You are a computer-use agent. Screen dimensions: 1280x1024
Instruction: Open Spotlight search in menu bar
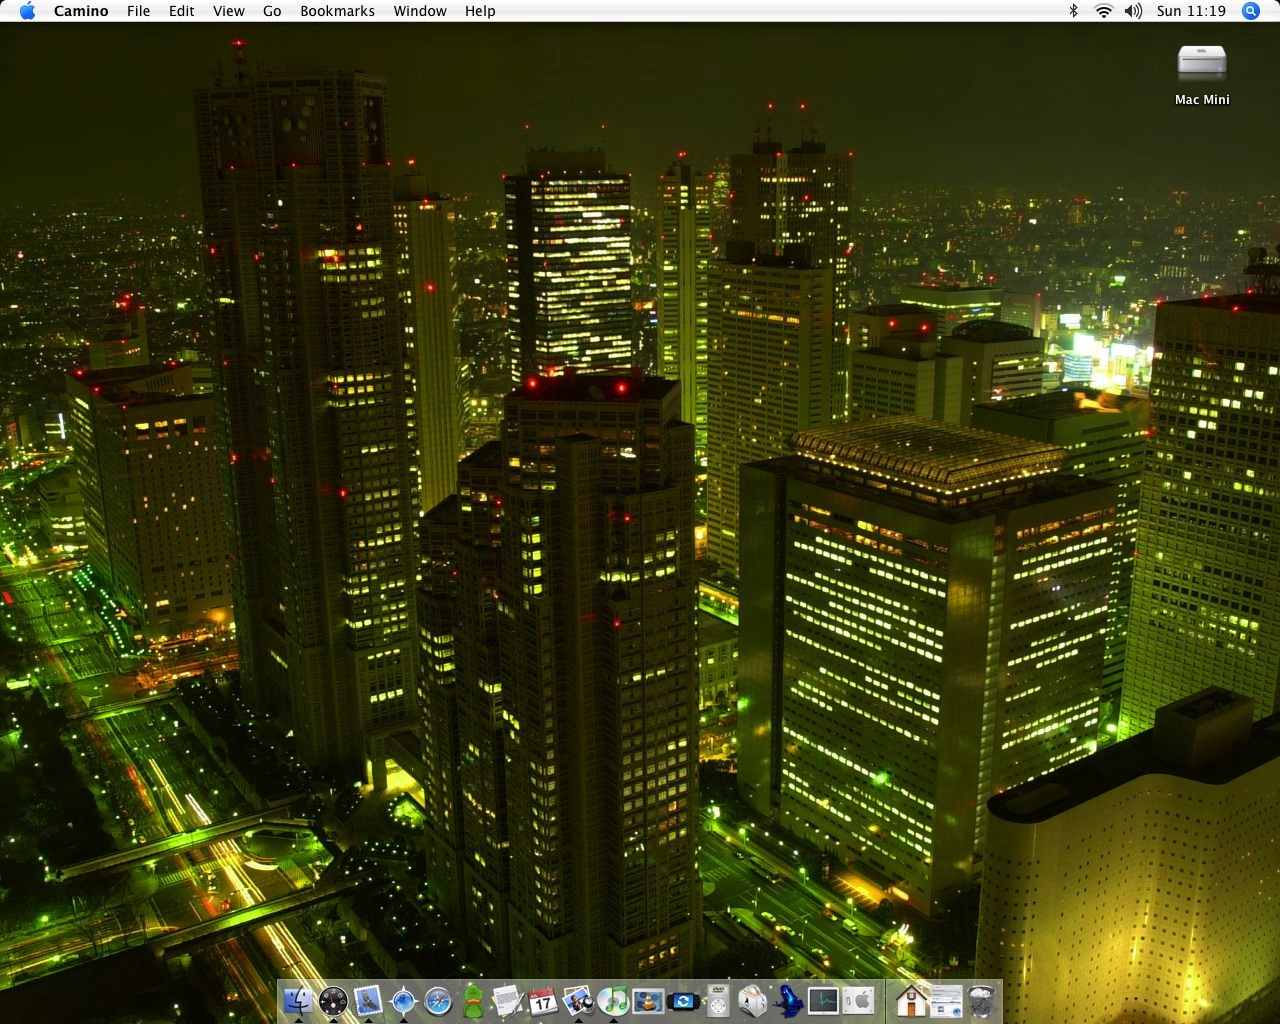click(1250, 11)
